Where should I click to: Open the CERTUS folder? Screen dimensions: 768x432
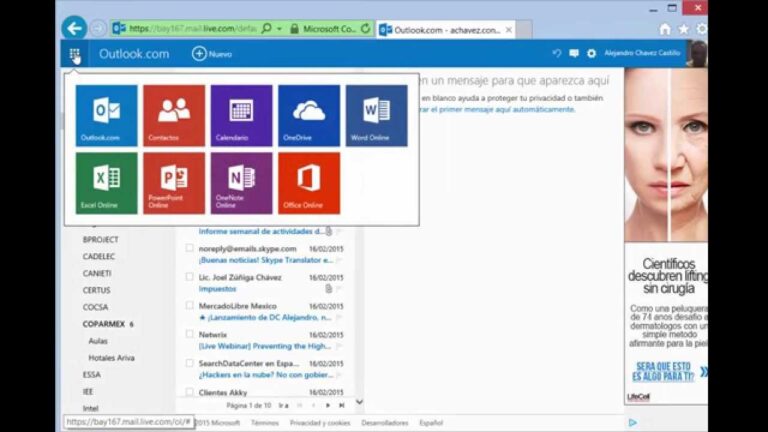click(x=96, y=290)
